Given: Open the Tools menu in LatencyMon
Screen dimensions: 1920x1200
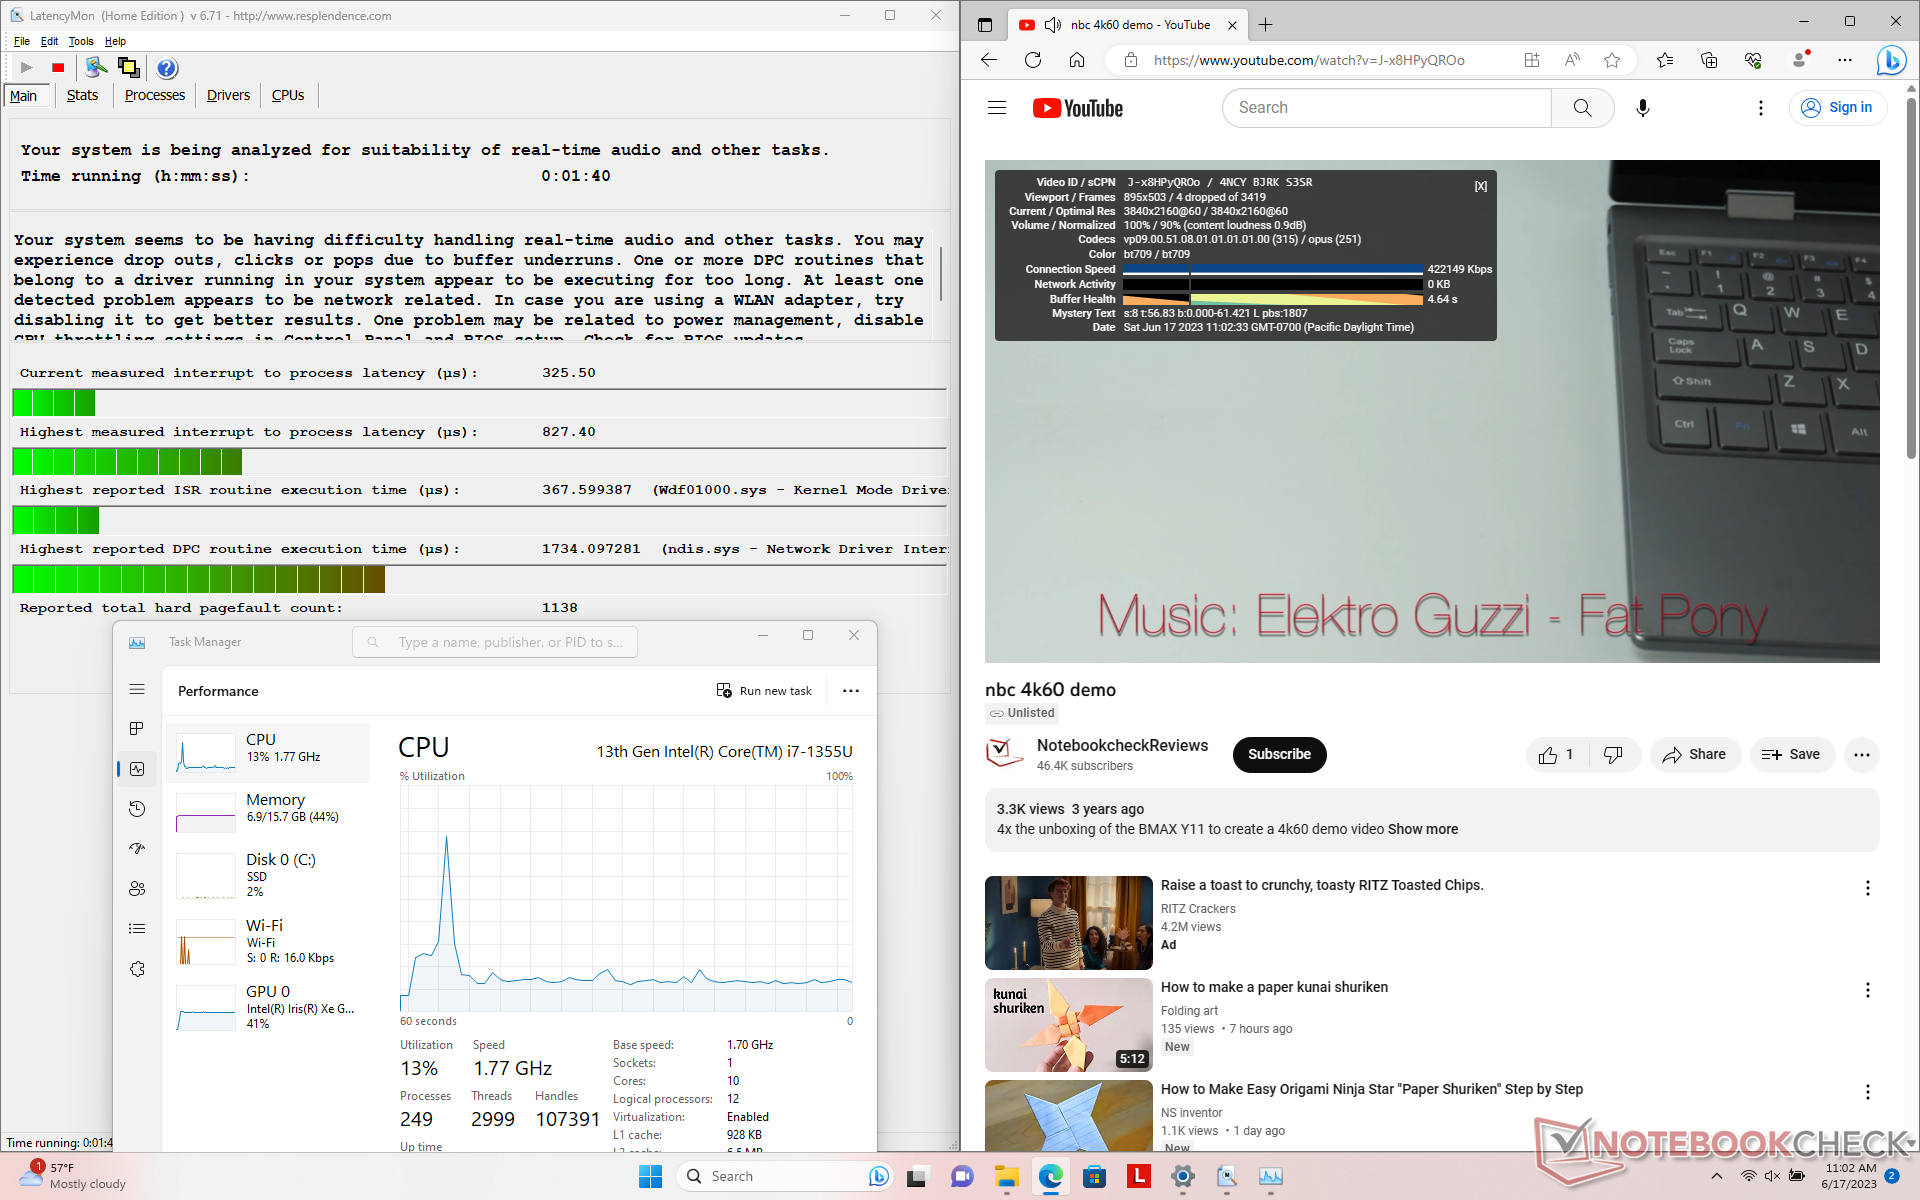Looking at the screenshot, I should (x=80, y=41).
